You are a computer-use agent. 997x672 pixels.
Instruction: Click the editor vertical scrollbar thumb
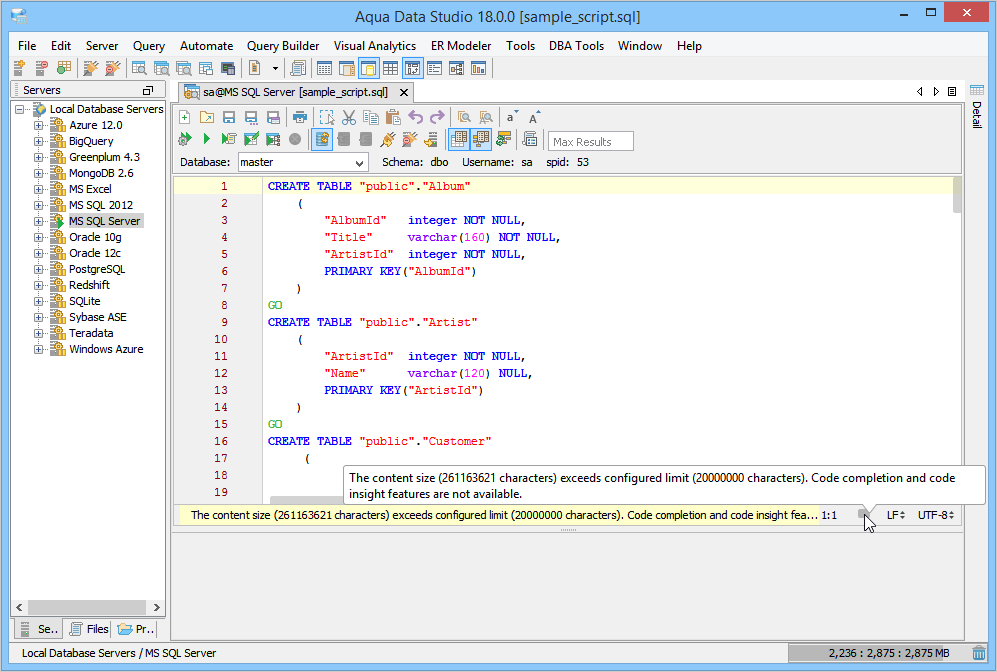957,195
